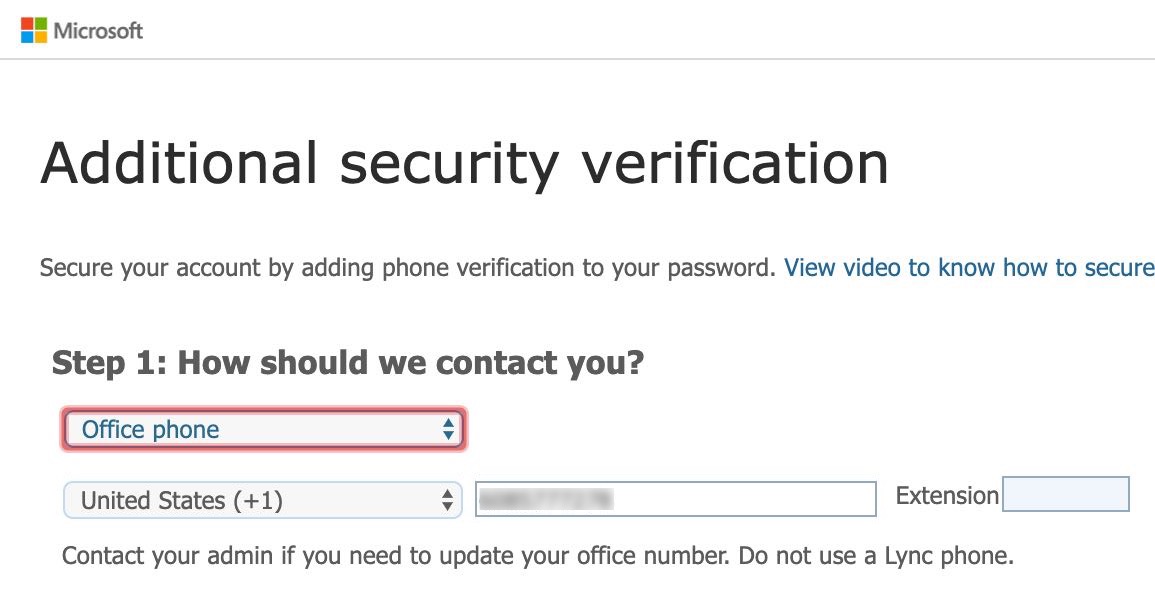Click the green square of the Microsoft logo
Screen dimensions: 1155x604
pos(40,24)
